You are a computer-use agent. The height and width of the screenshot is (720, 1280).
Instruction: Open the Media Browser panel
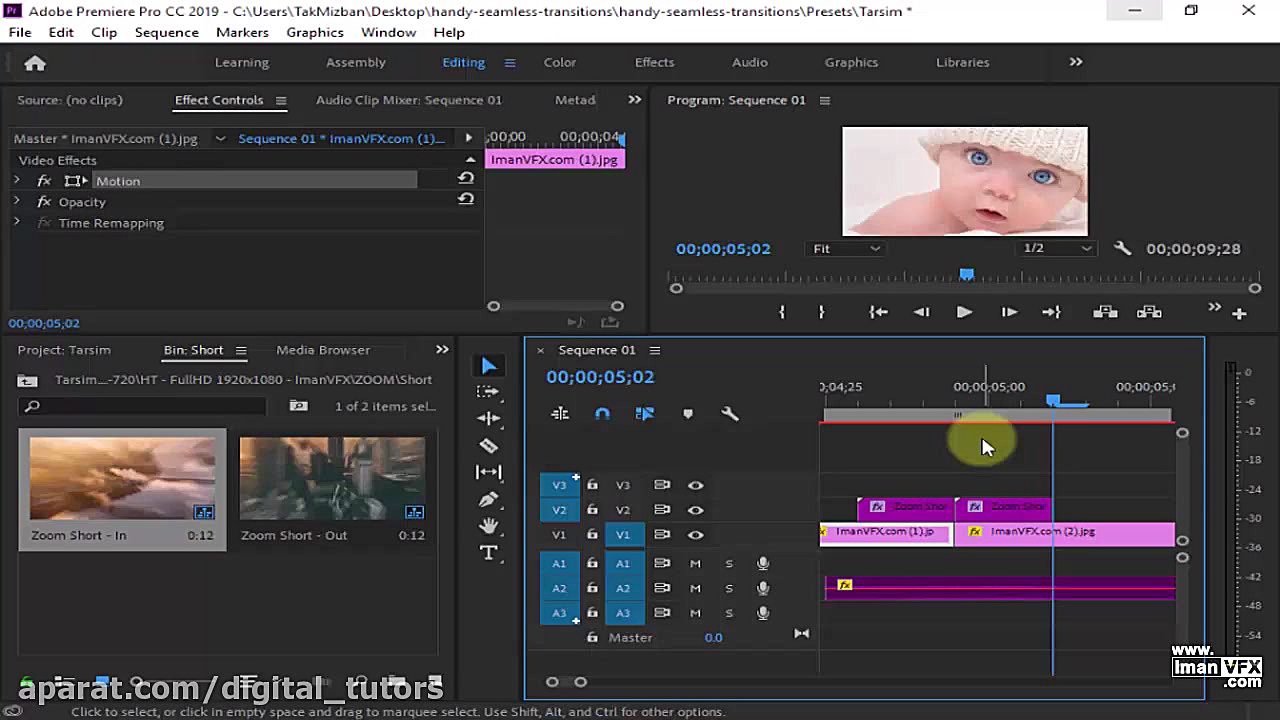click(323, 350)
